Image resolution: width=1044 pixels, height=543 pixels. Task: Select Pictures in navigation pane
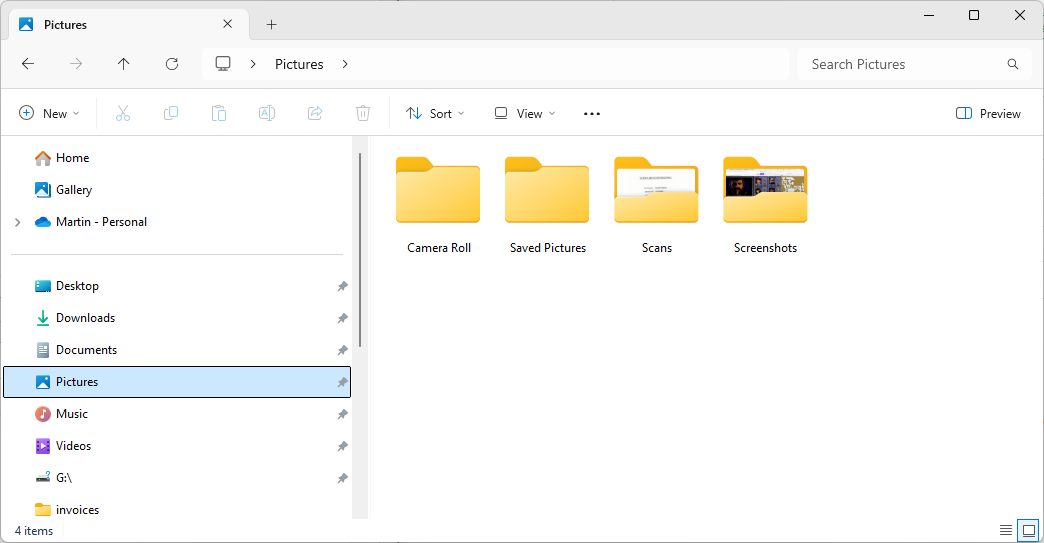click(177, 382)
